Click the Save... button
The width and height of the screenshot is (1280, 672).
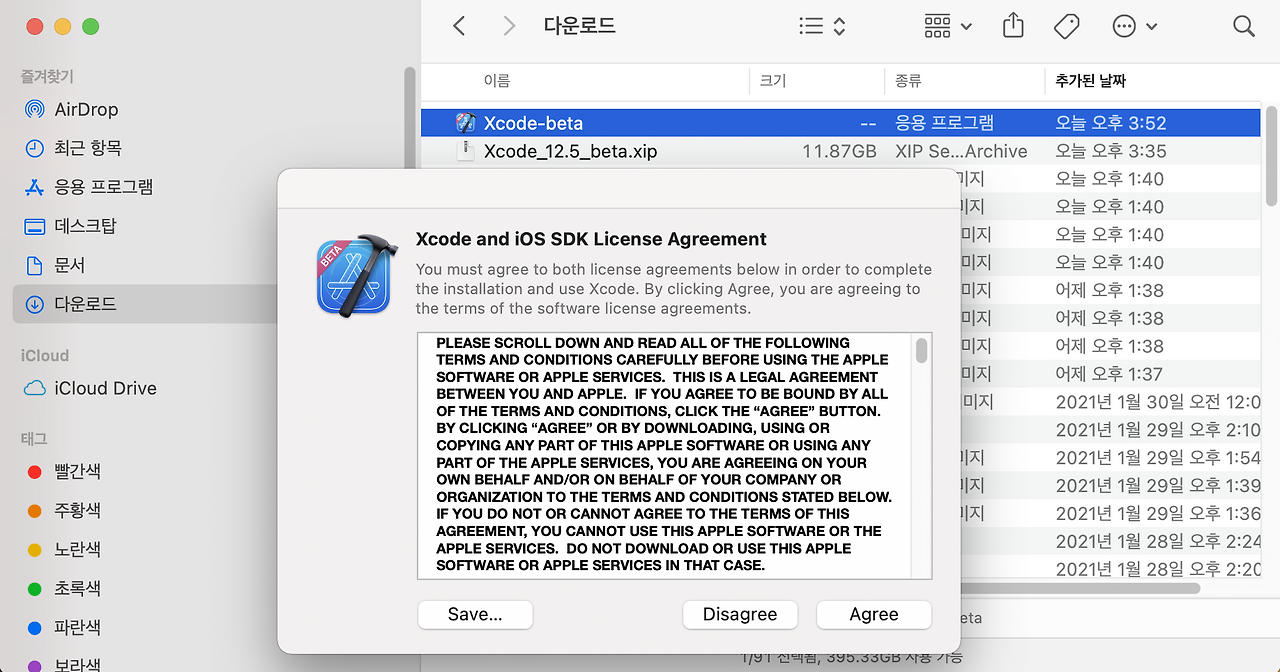click(475, 614)
